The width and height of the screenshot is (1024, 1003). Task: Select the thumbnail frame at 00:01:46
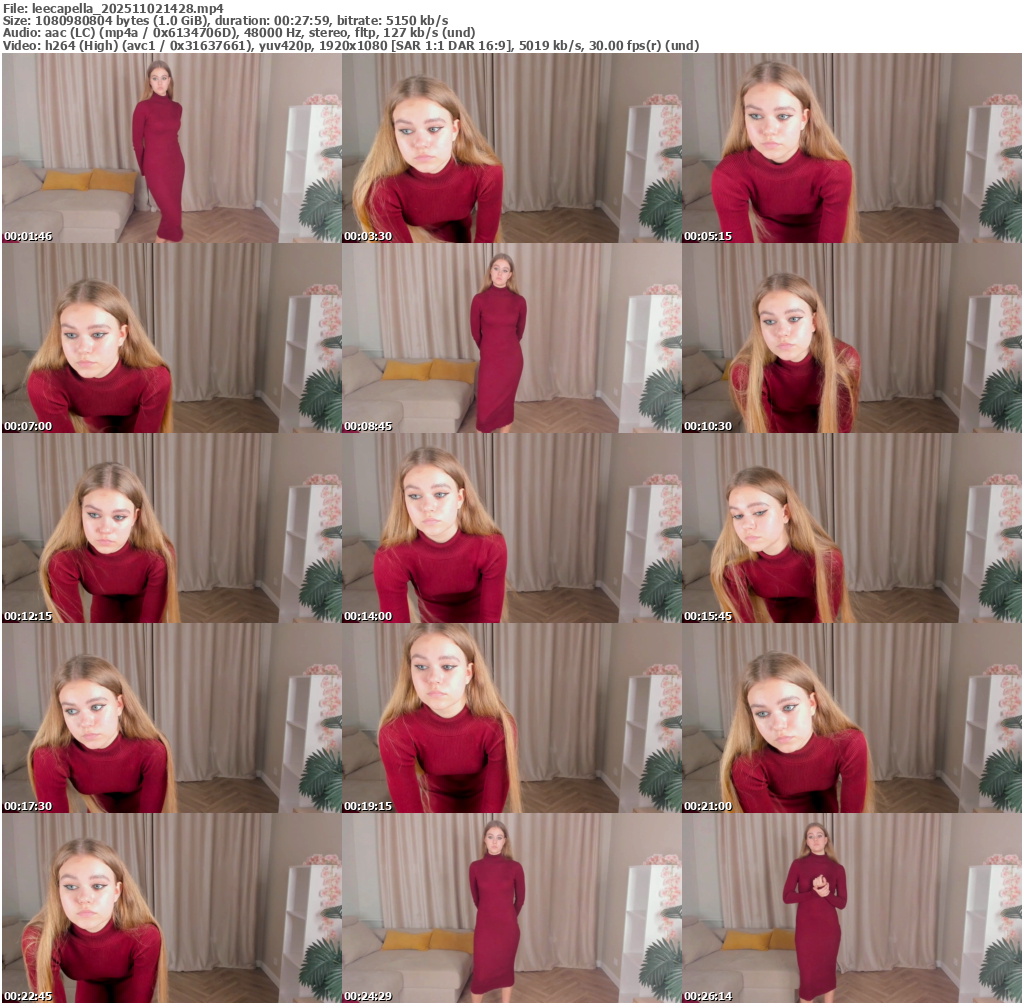[x=172, y=148]
